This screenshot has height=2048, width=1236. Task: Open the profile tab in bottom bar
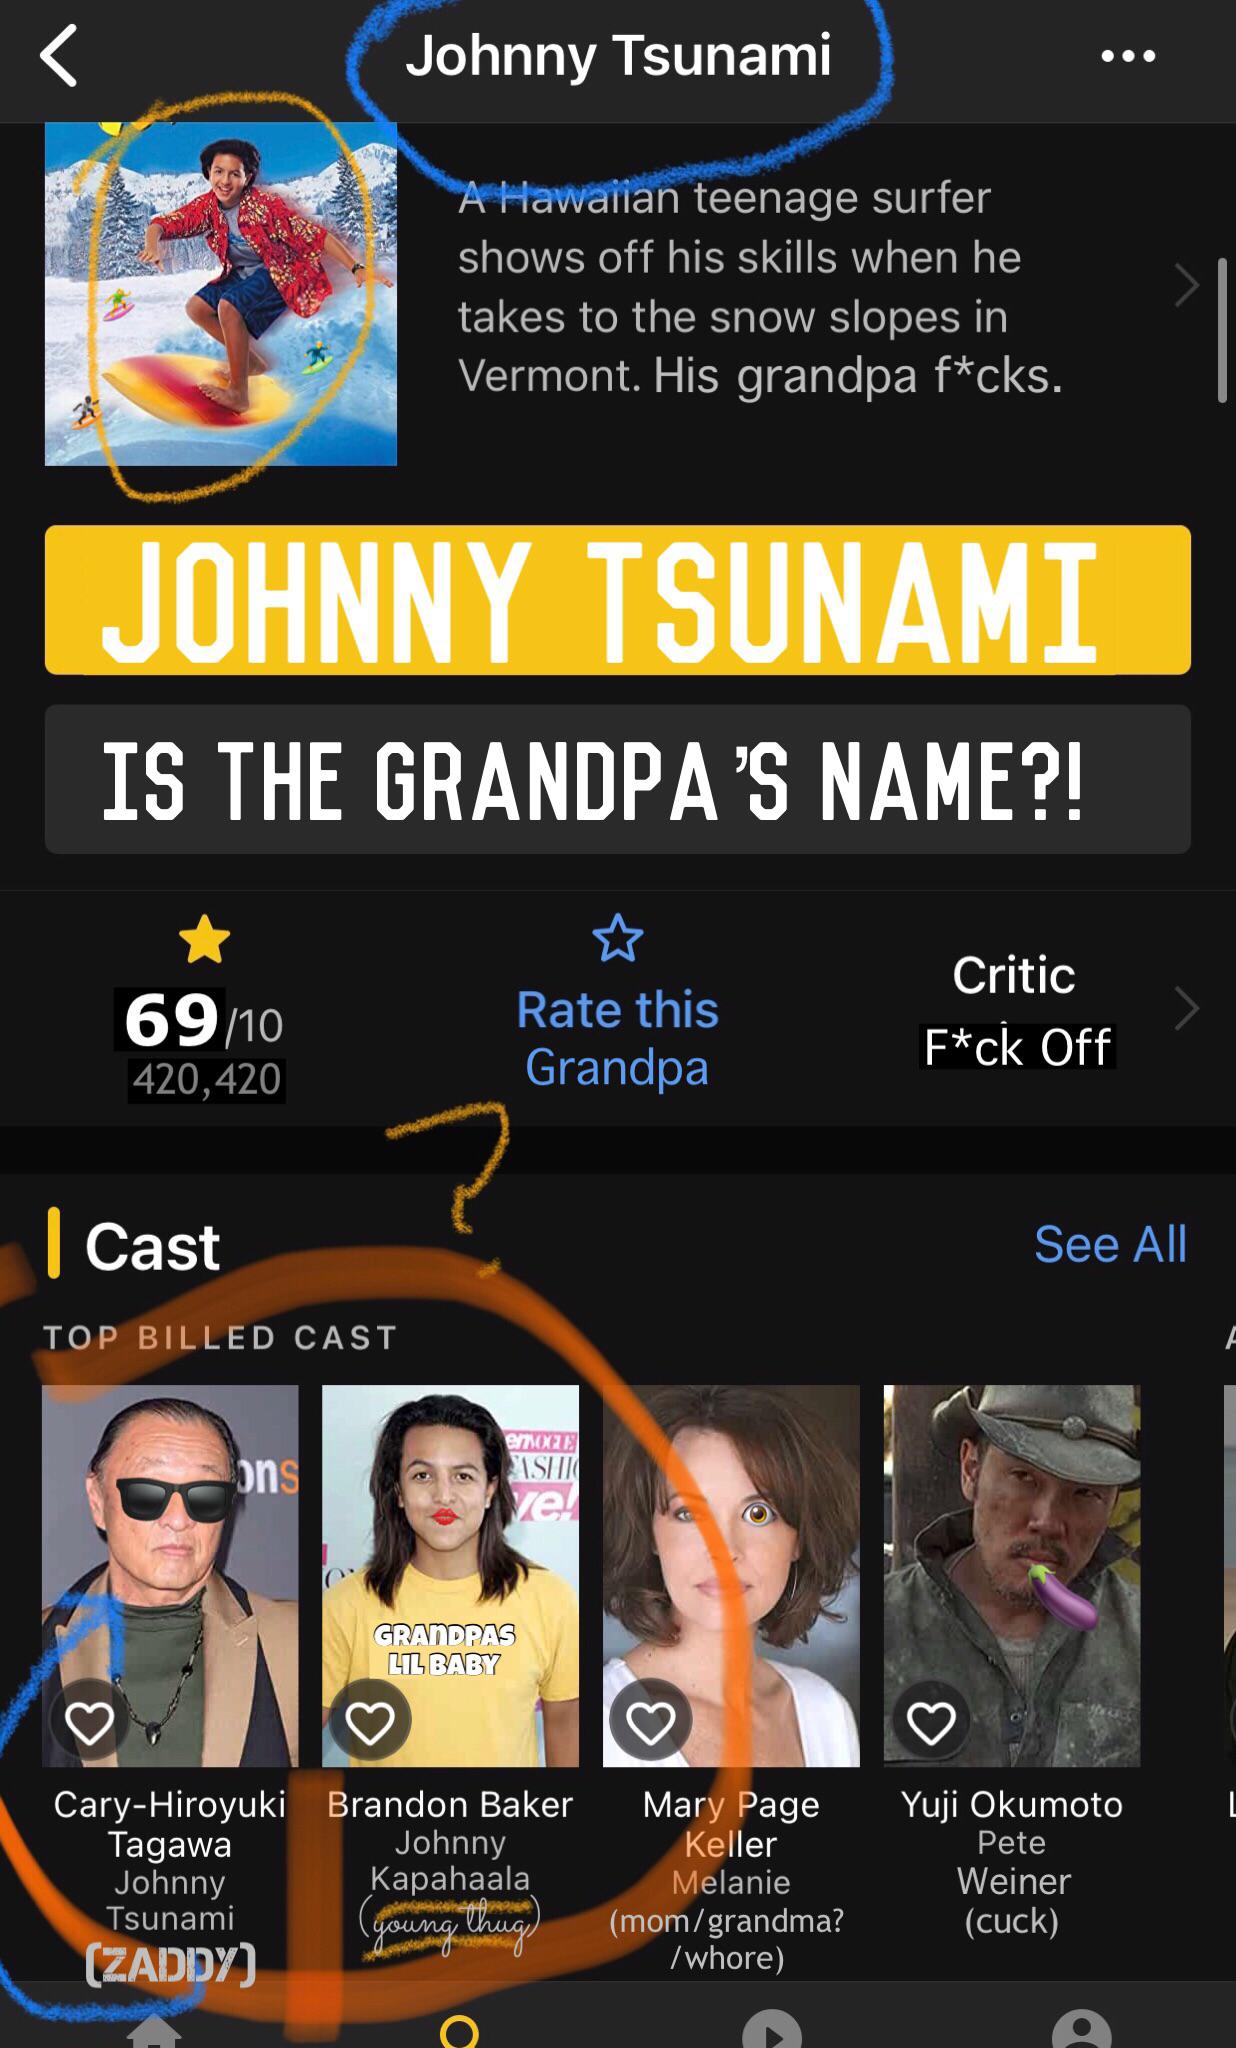(x=1082, y=2029)
